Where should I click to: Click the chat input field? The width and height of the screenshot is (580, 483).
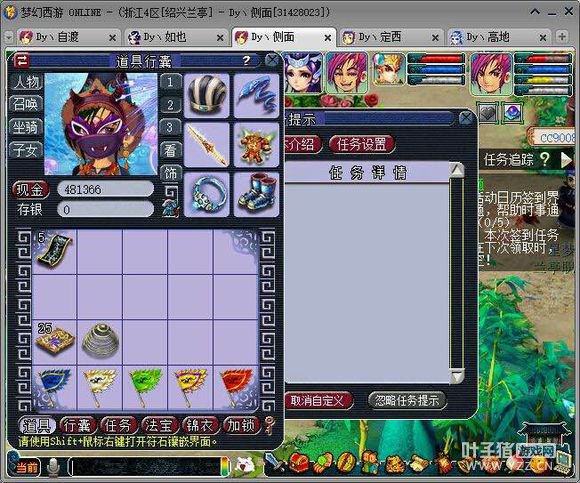click(147, 467)
